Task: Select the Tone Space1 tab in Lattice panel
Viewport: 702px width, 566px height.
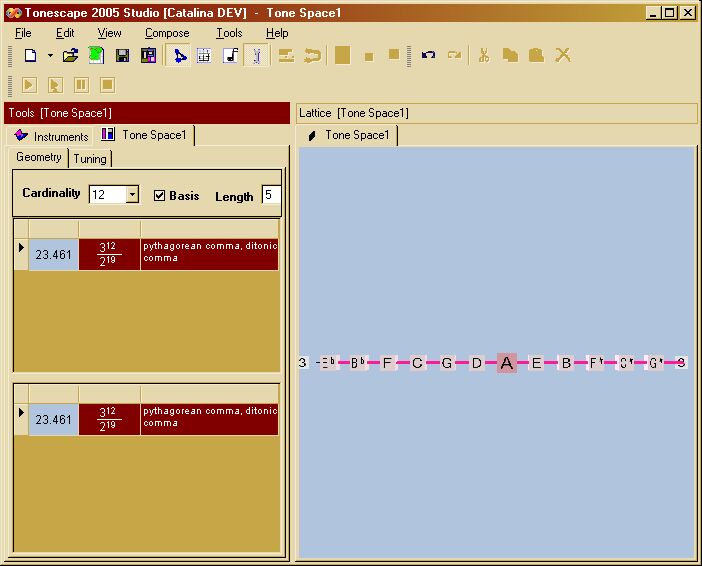Action: tap(348, 135)
